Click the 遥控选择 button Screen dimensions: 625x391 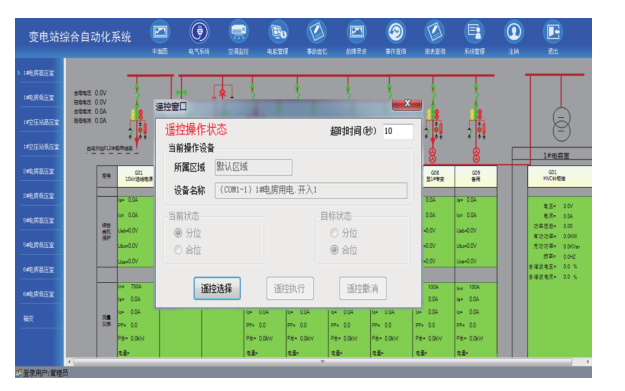[x=217, y=288]
